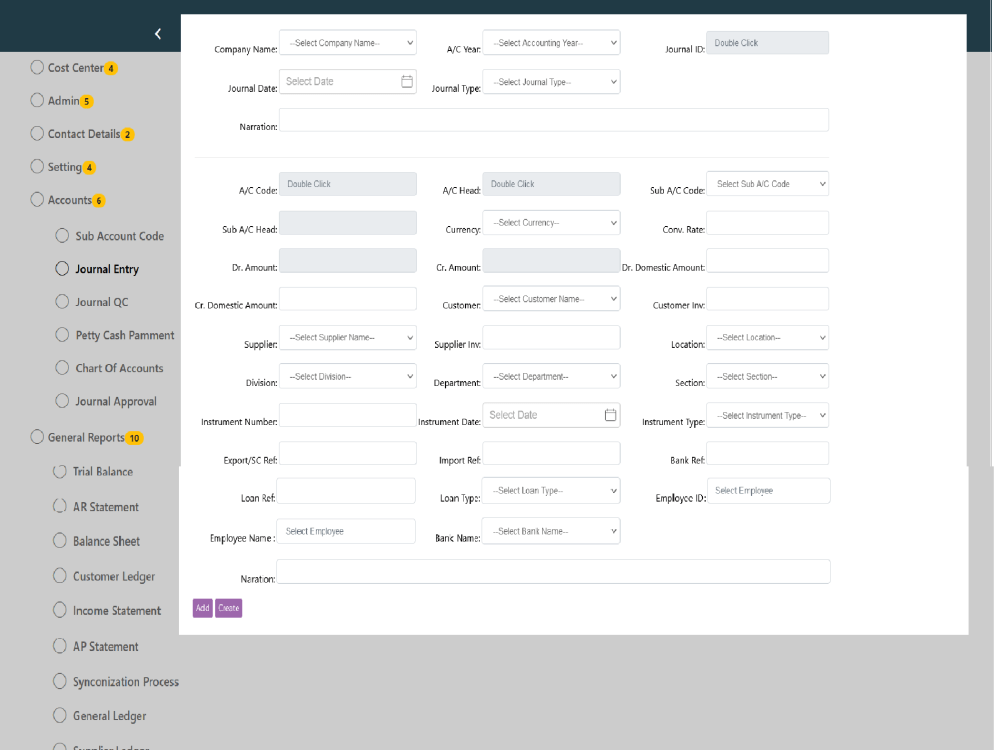Open AP Statement report
The width and height of the screenshot is (1000, 750).
coord(105,647)
